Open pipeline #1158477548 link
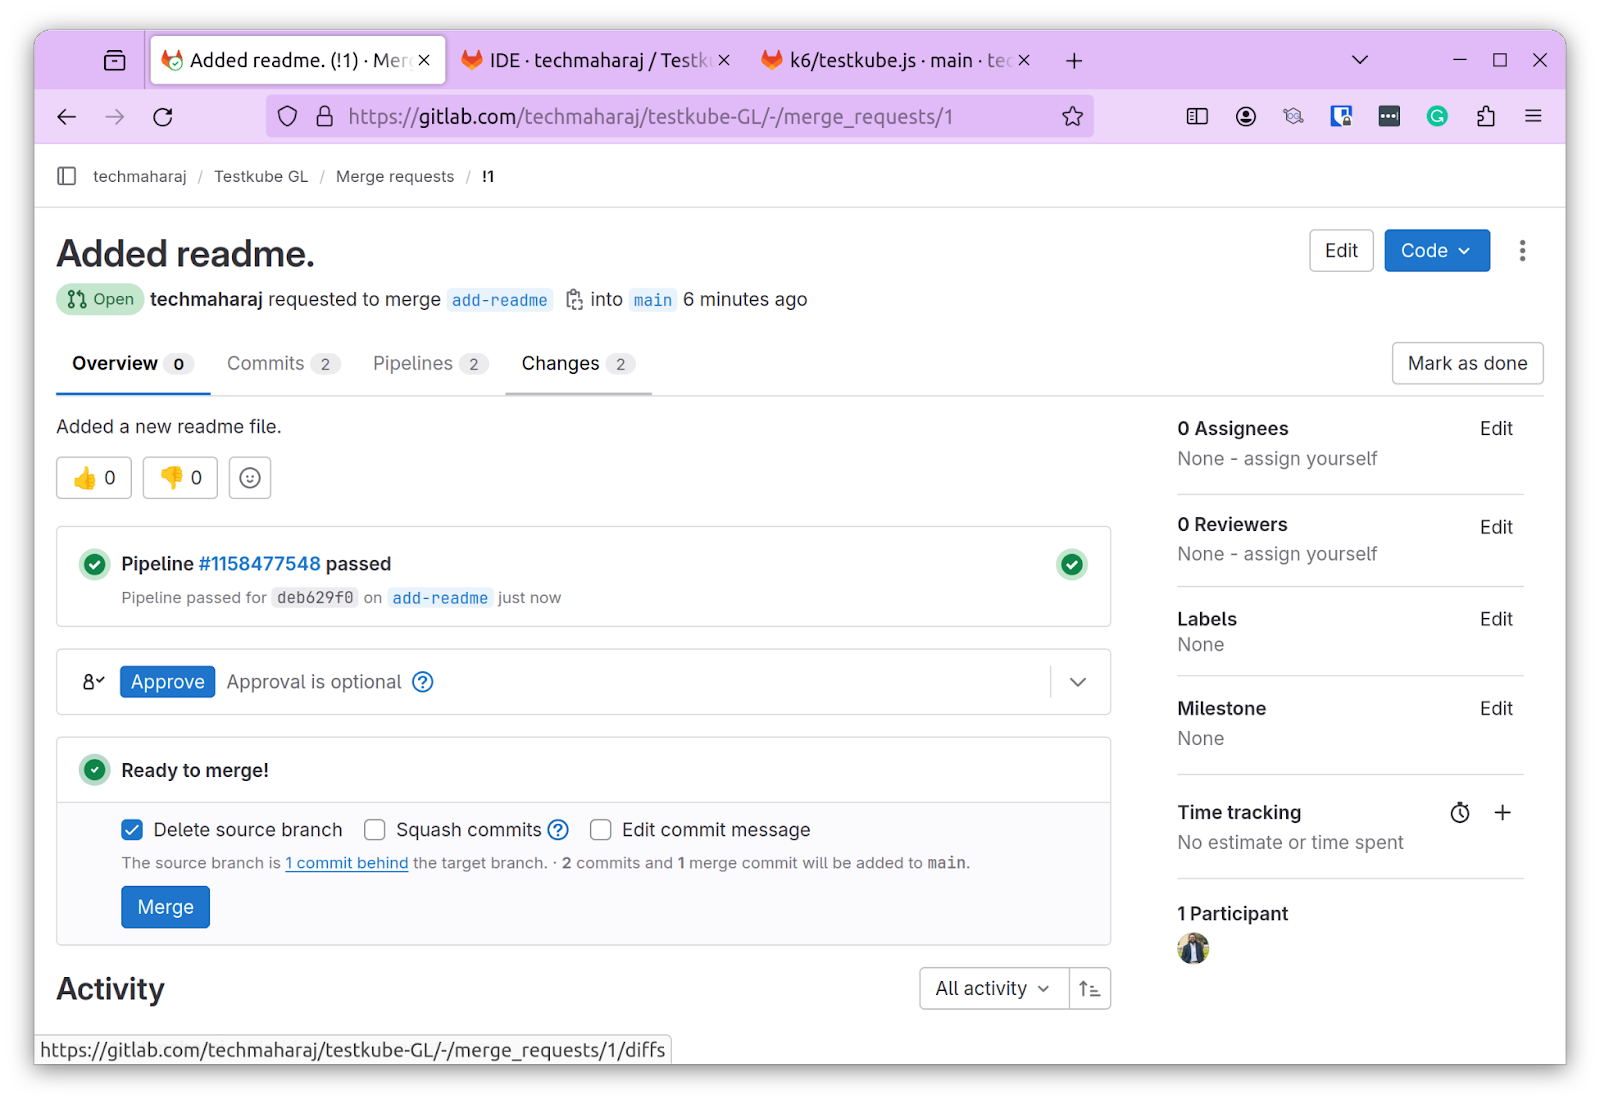 pyautogui.click(x=260, y=564)
